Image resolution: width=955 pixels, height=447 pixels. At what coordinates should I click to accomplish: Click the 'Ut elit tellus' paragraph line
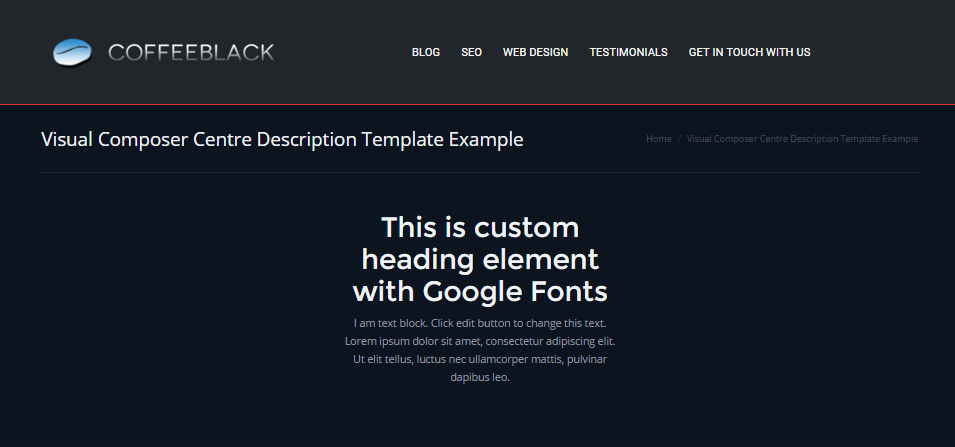480,359
